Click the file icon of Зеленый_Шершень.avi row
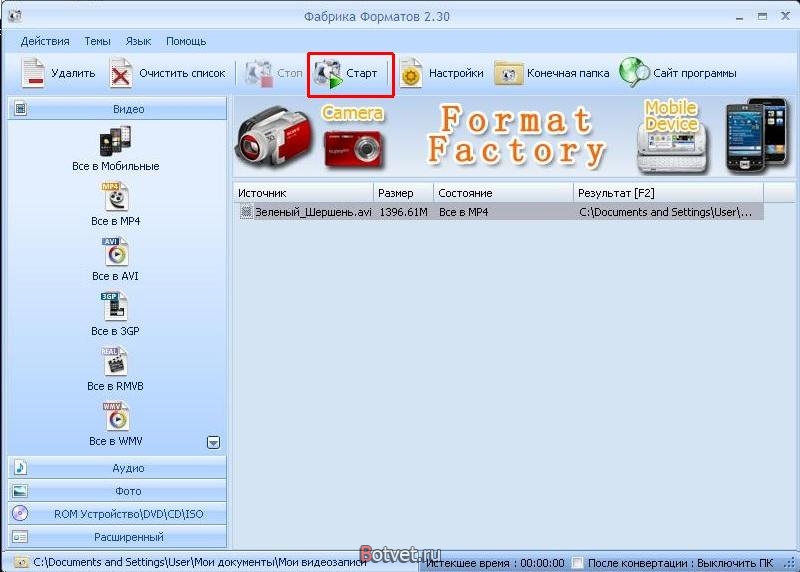 click(x=246, y=212)
